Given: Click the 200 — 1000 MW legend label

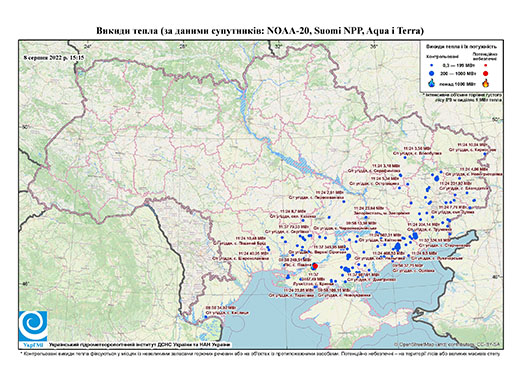Looking at the screenshot, I should point(457,73).
